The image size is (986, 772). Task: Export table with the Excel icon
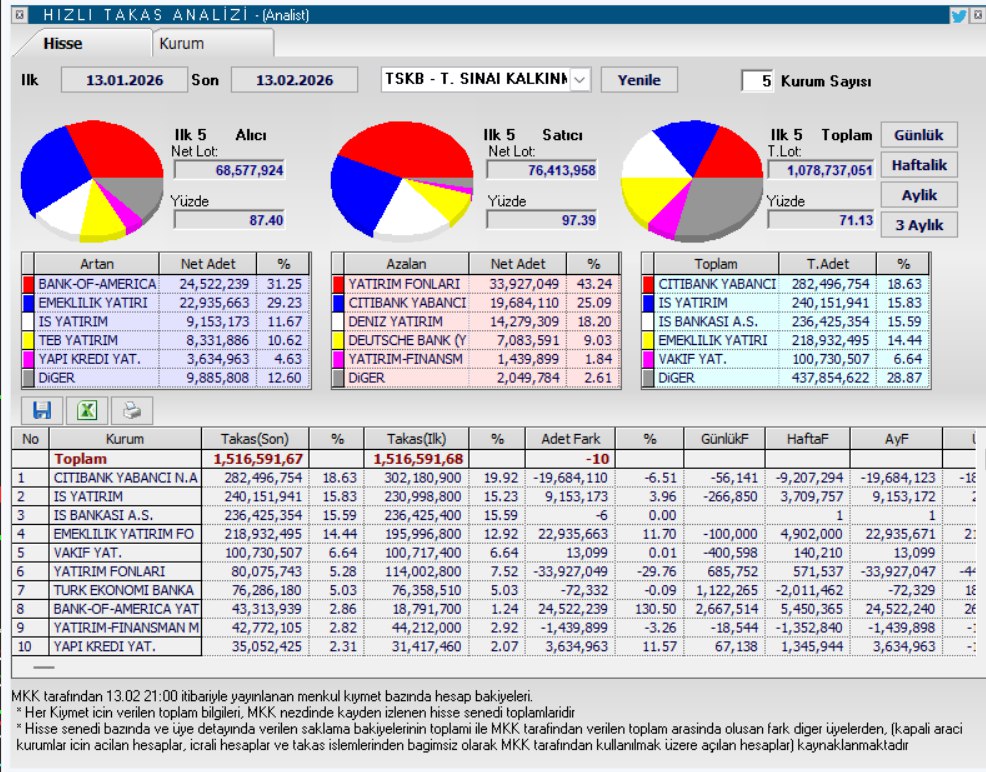87,411
